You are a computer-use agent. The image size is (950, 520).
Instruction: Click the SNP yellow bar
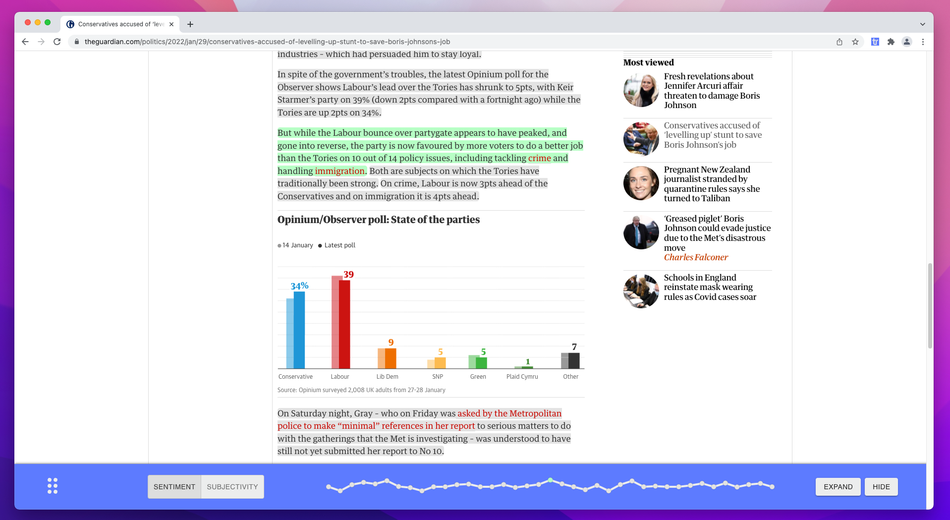[x=440, y=362]
